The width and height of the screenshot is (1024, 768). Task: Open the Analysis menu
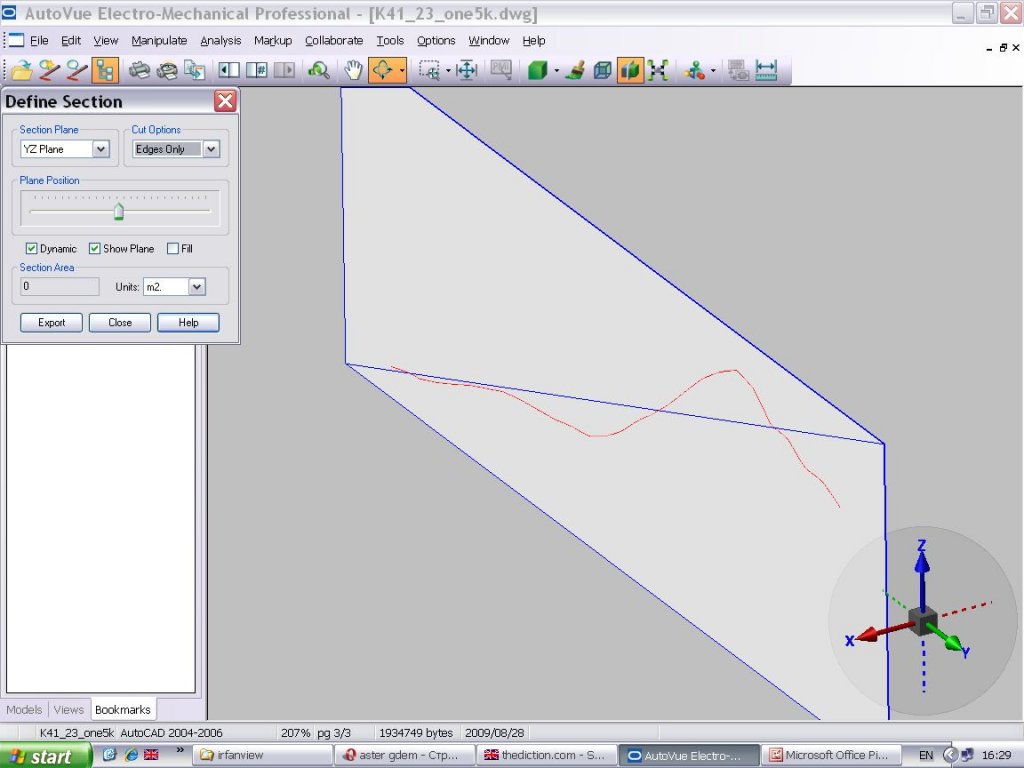(220, 41)
